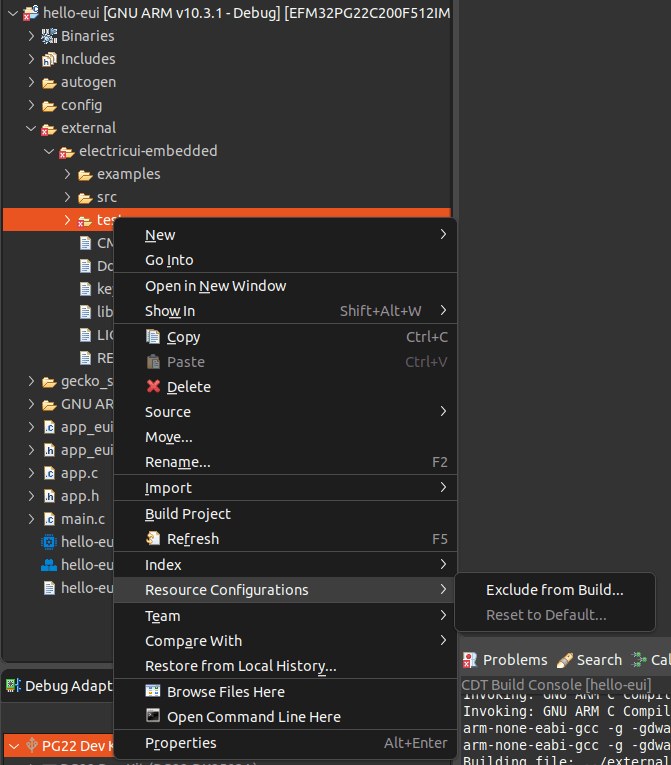Click the Browse Files Here icon
This screenshot has height=765, width=671.
click(153, 692)
